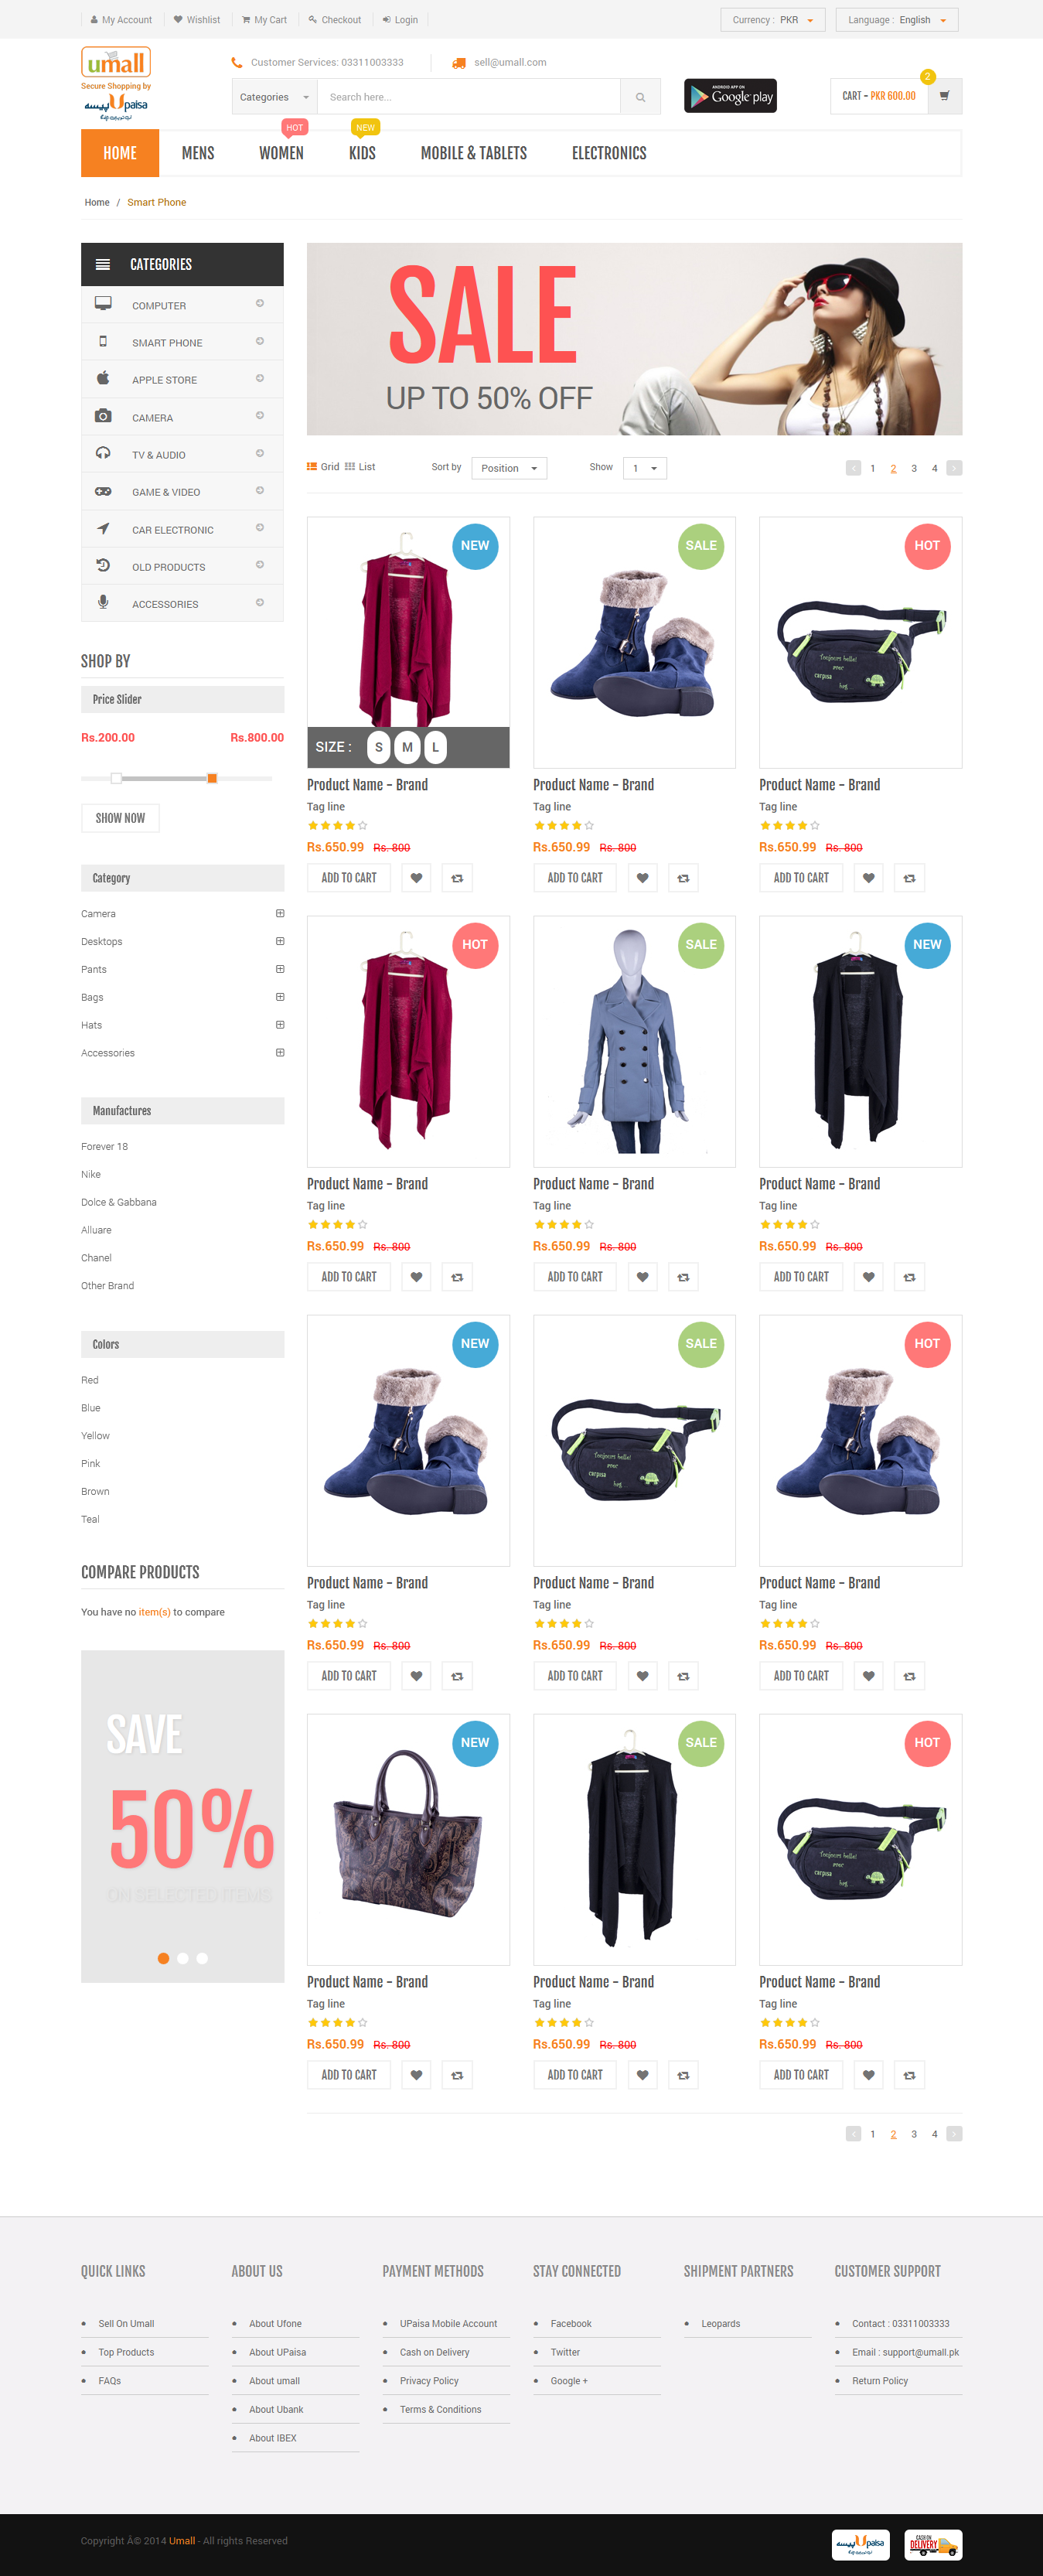This screenshot has width=1043, height=2576.
Task: Click the search magnifier icon button
Action: tap(640, 97)
